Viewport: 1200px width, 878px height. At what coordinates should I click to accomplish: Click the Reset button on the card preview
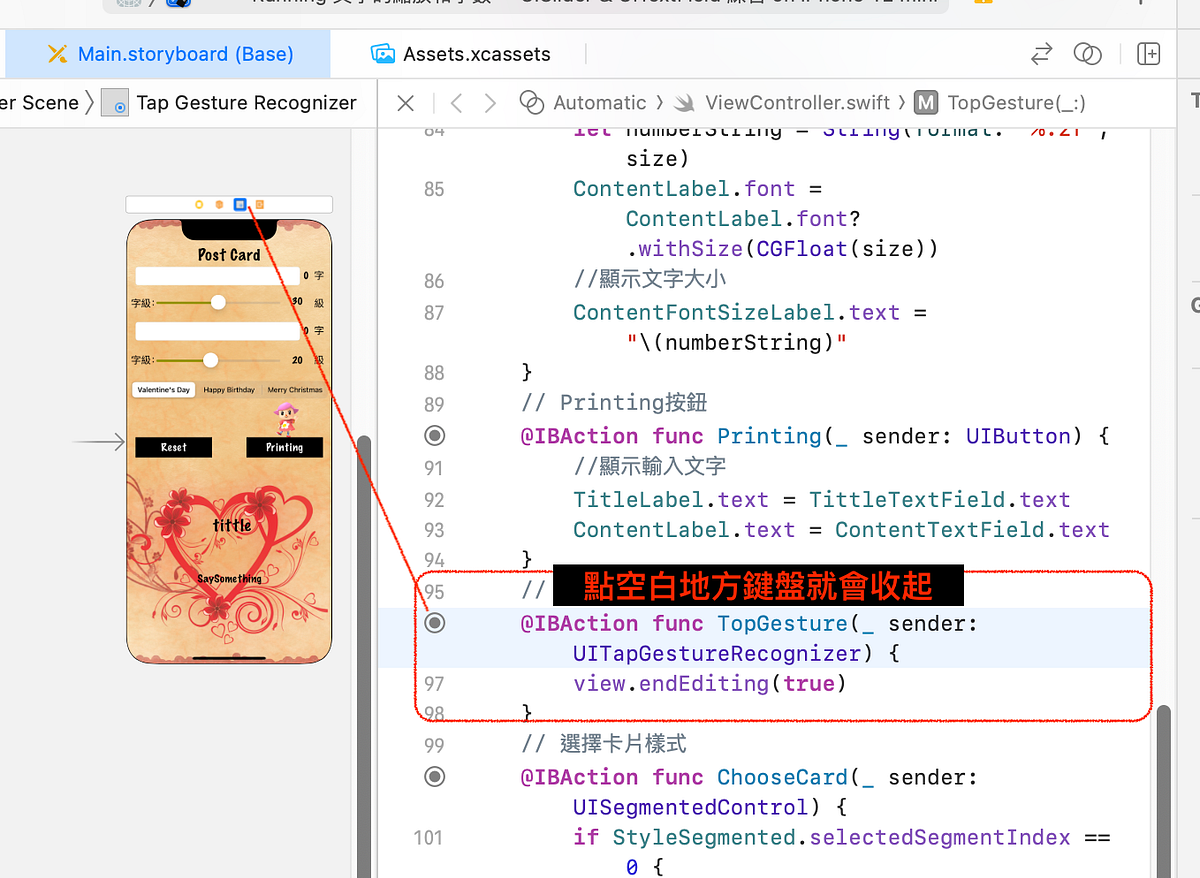pyautogui.click(x=173, y=447)
